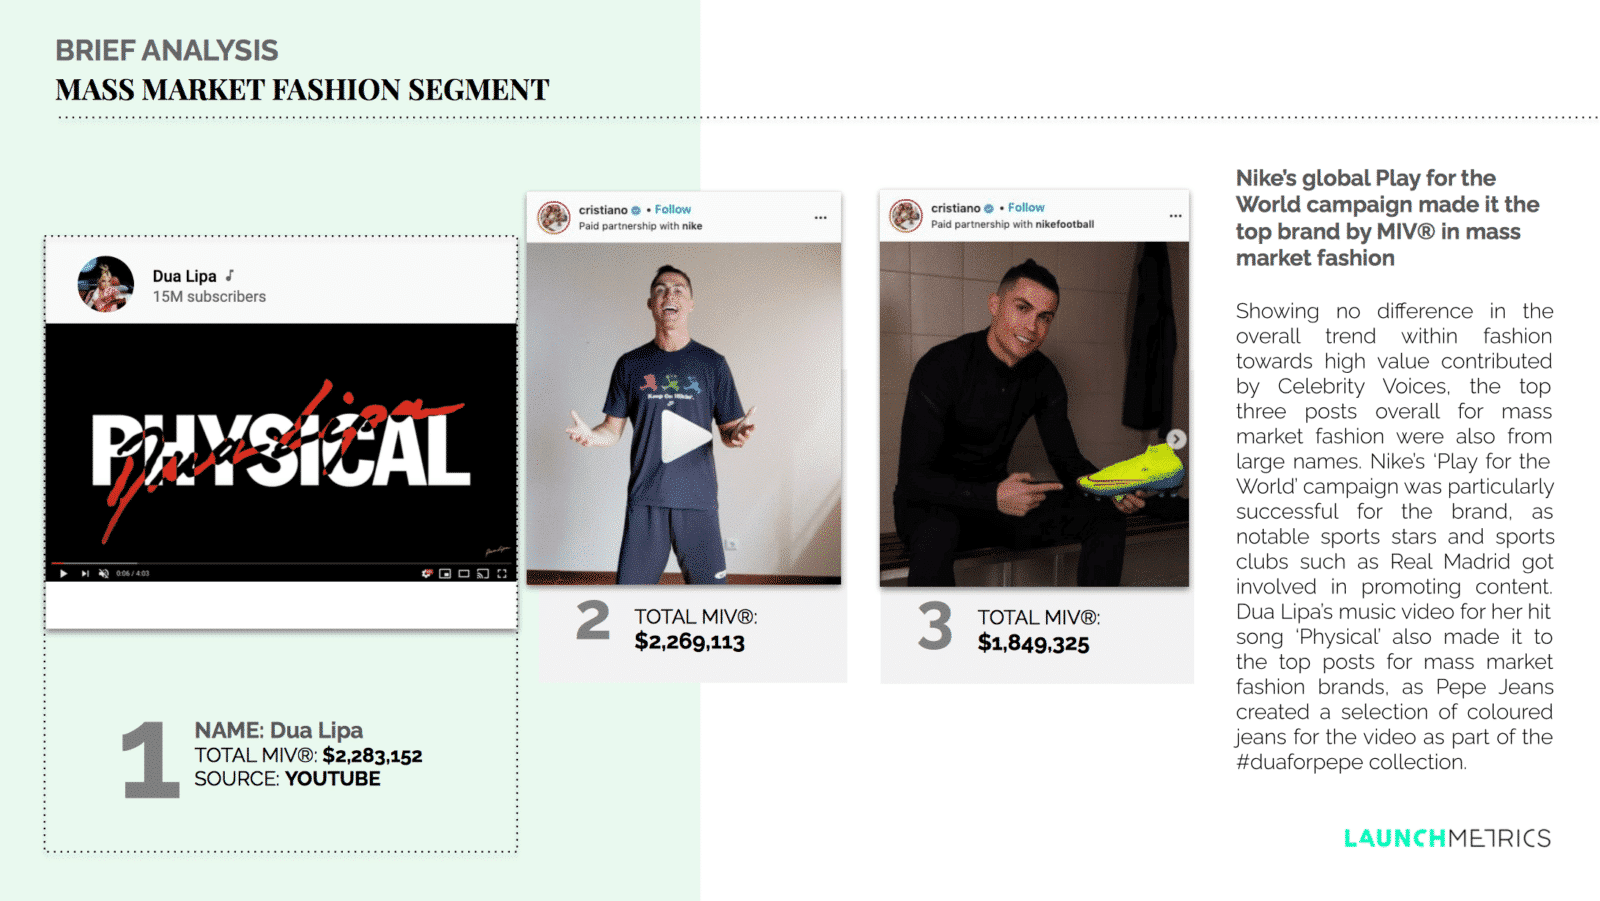Follow cristiano on the nike post
The height and width of the screenshot is (901, 1600).
673,209
